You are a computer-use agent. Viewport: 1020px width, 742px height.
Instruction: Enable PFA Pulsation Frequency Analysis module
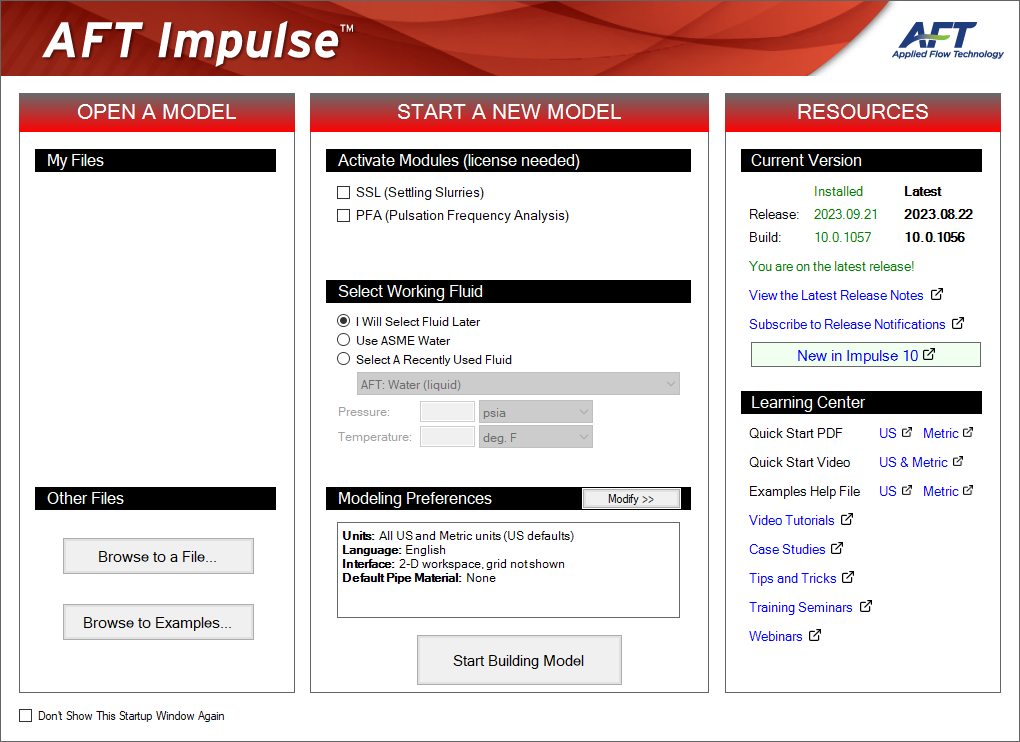click(344, 216)
